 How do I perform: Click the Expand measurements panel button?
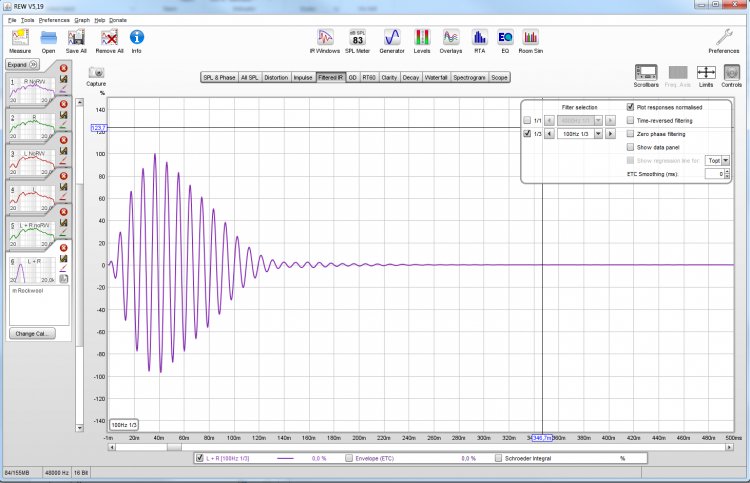click(21, 64)
